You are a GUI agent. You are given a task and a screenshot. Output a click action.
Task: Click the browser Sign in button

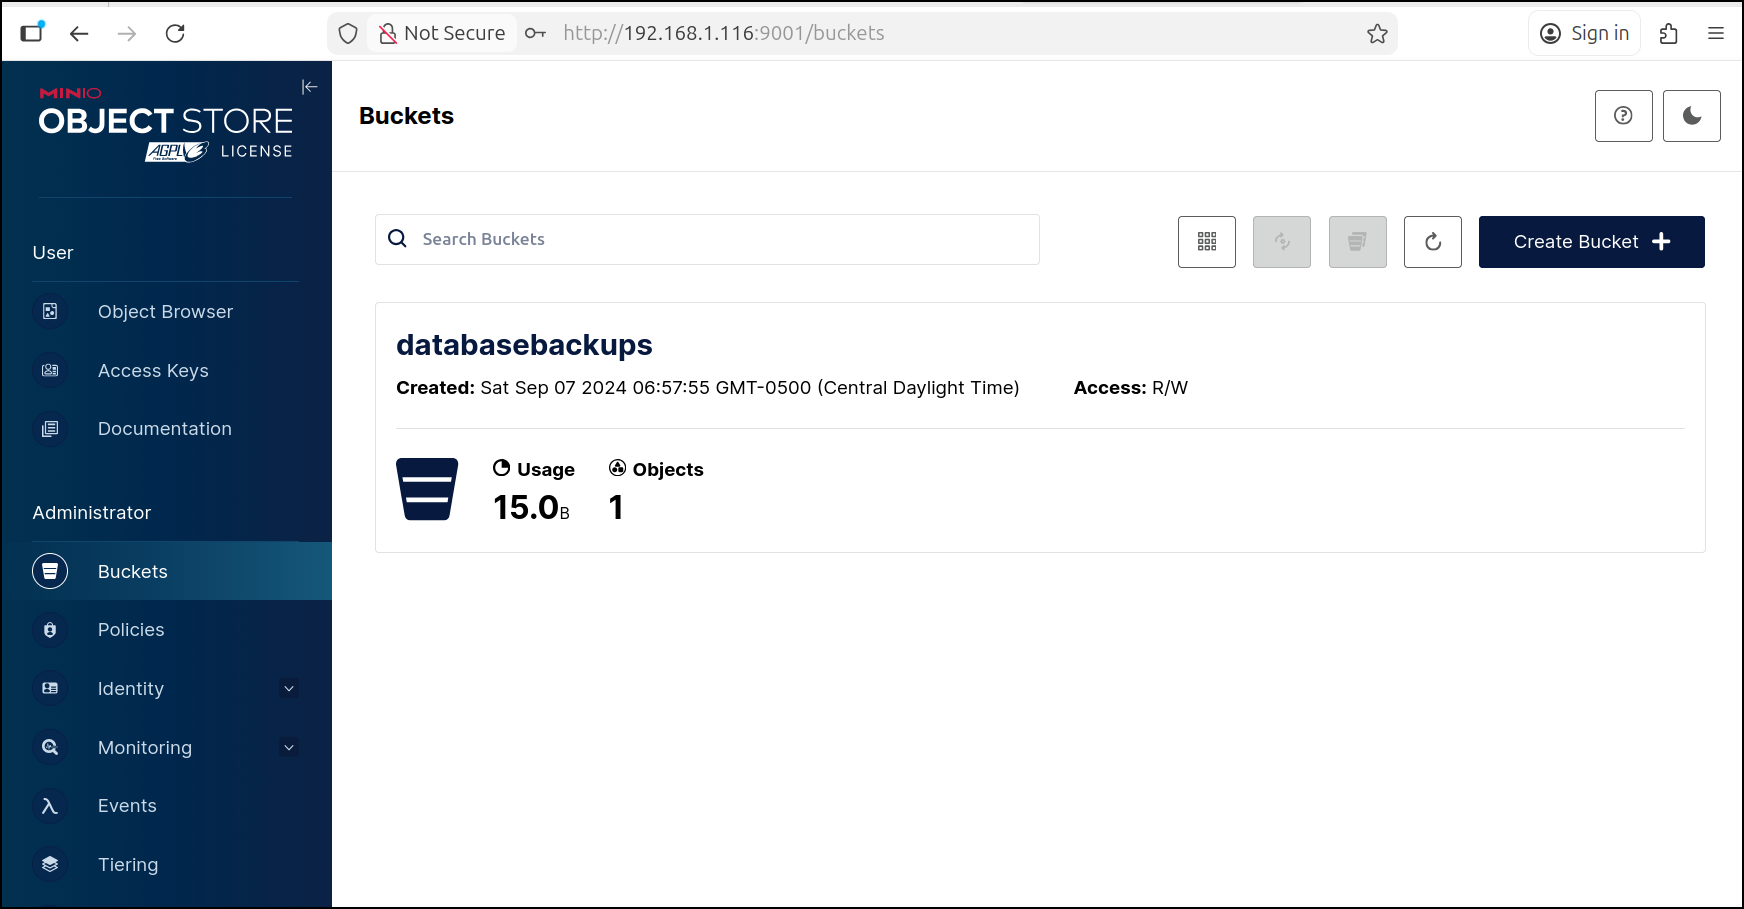[1584, 34]
